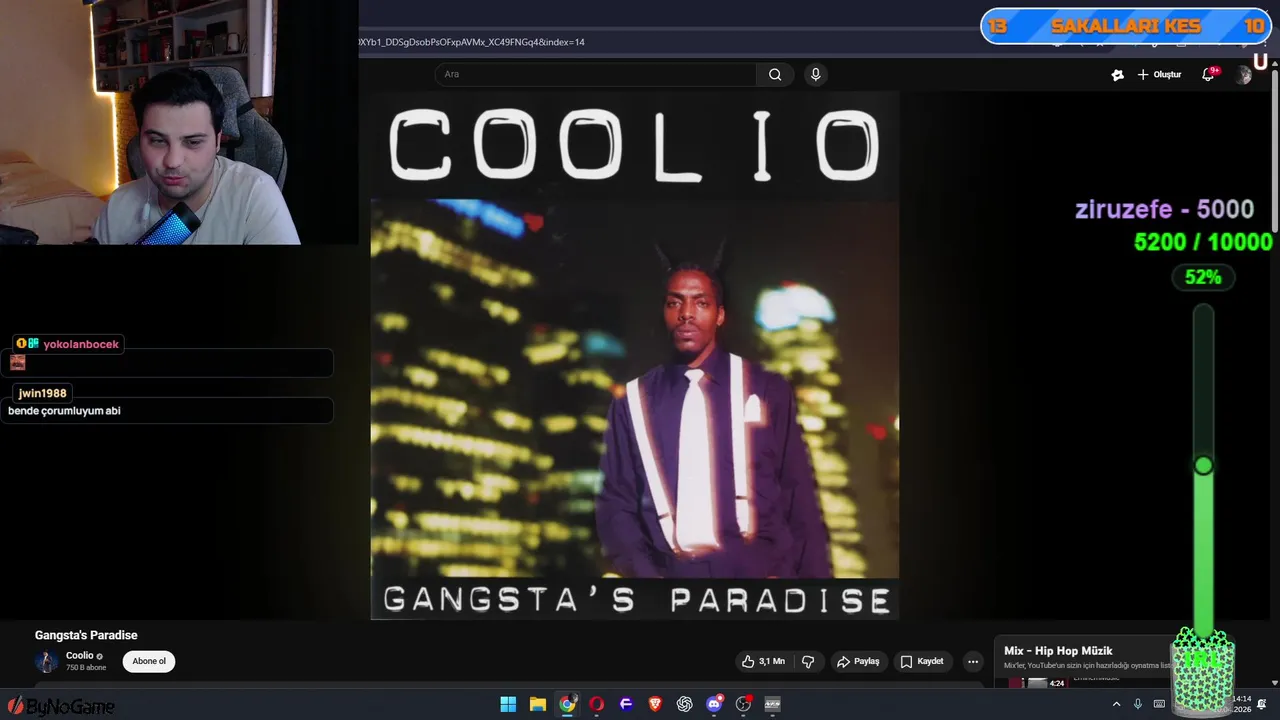The image size is (1280, 720).
Task: Click the Coolio channel avatar
Action: click(x=46, y=661)
